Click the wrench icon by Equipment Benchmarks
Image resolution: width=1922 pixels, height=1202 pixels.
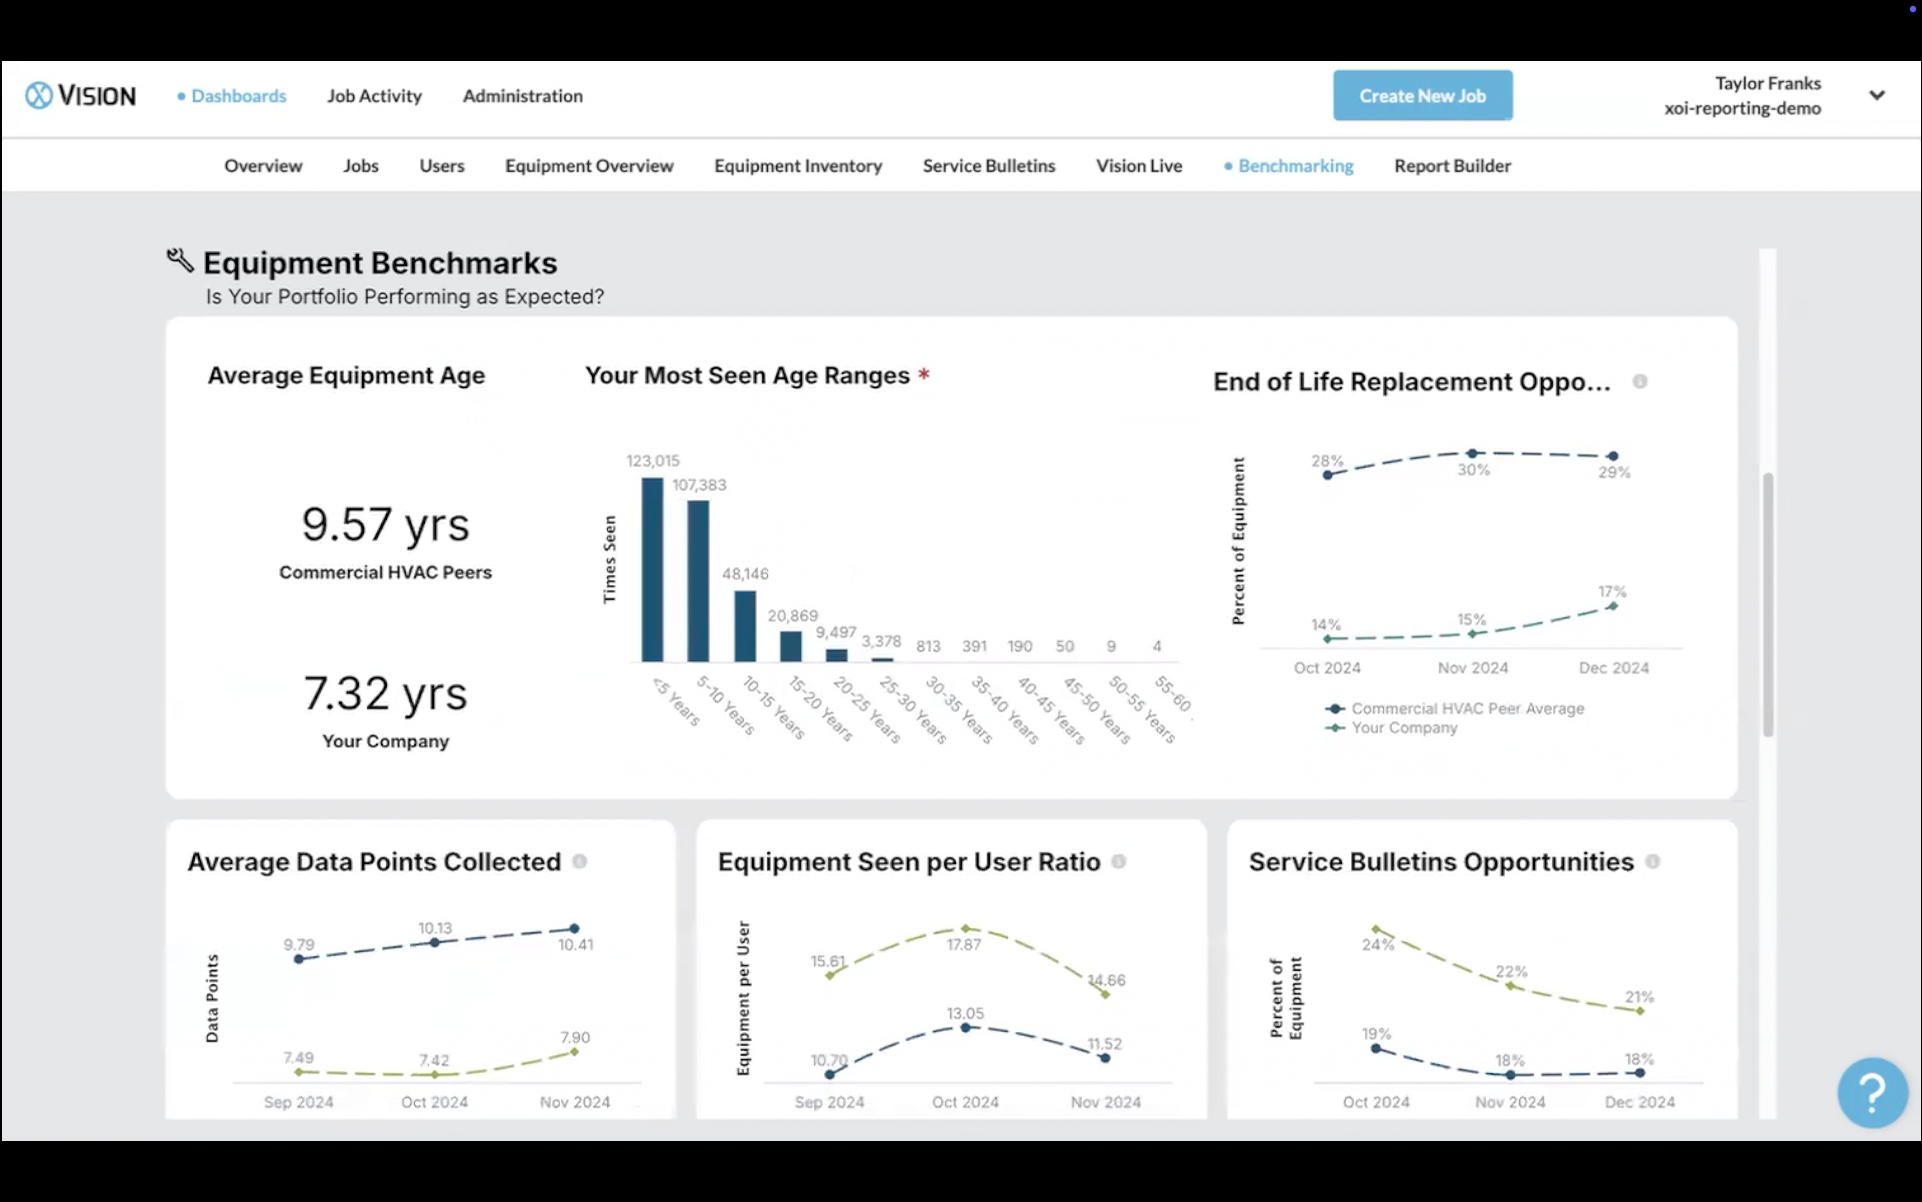(180, 261)
